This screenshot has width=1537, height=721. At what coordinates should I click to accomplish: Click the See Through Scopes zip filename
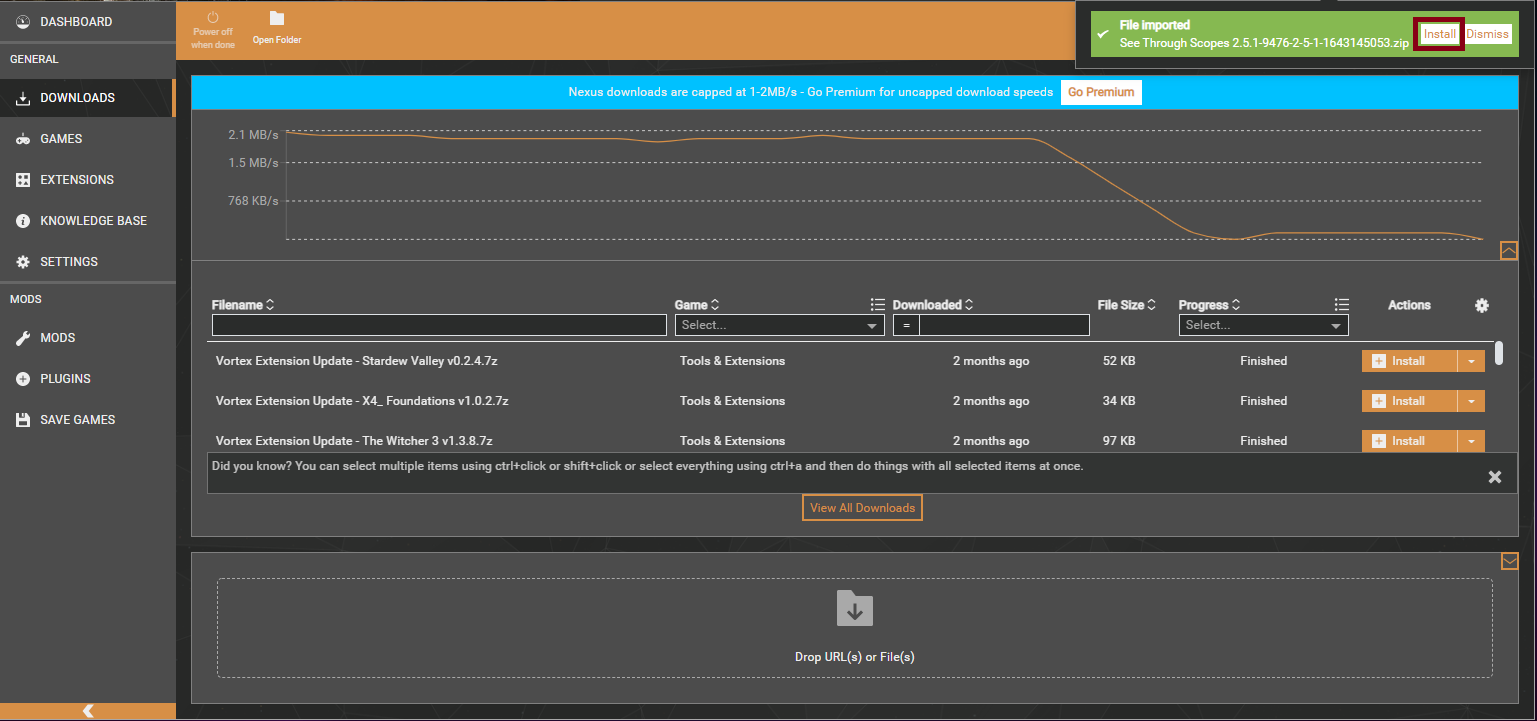tap(1265, 43)
